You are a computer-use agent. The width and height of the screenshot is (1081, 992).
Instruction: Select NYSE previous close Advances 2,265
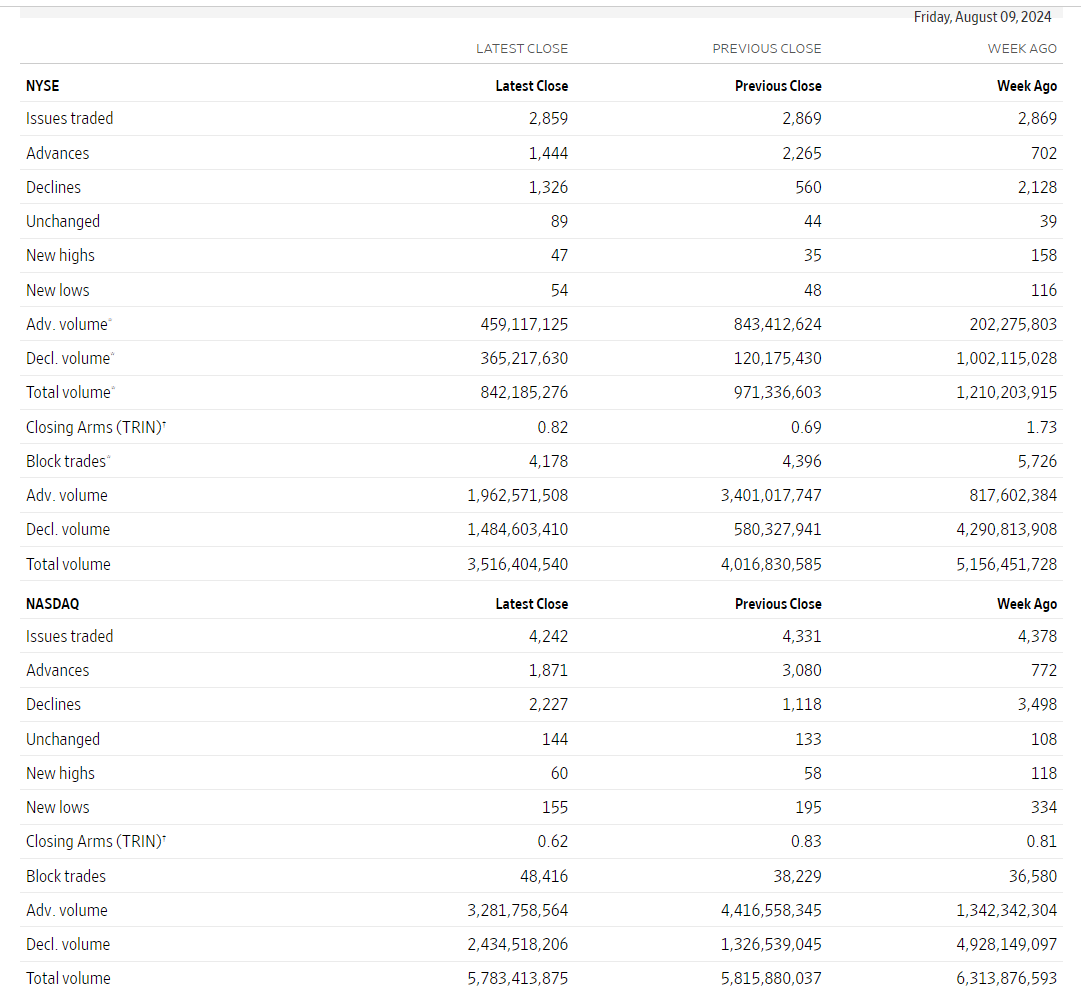[802, 153]
